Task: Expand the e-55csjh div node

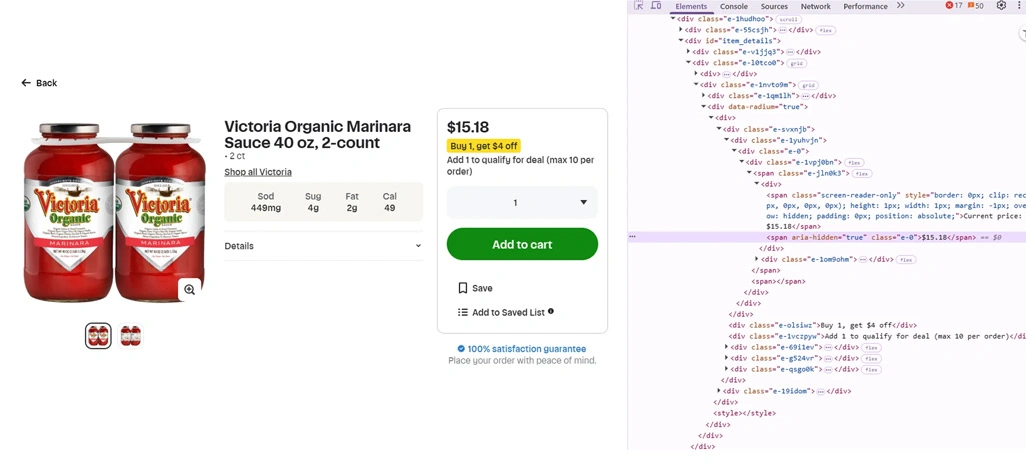Action: coord(681,30)
